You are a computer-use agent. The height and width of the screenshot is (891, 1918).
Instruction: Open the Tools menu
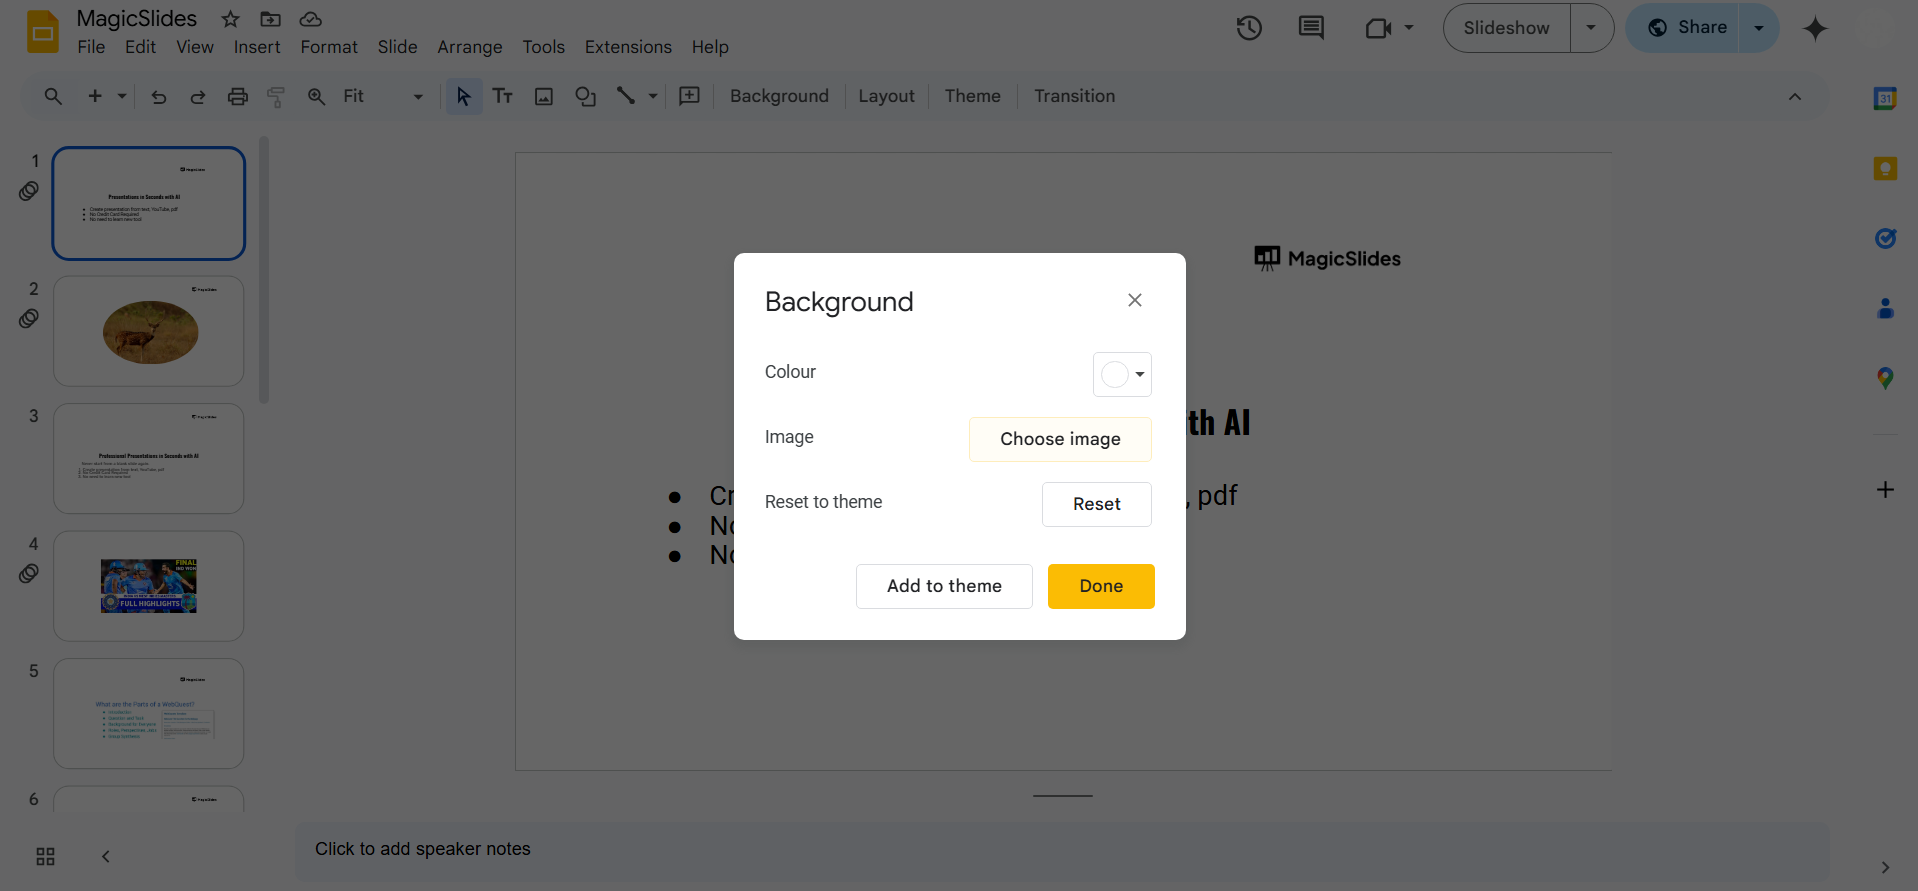tap(543, 47)
